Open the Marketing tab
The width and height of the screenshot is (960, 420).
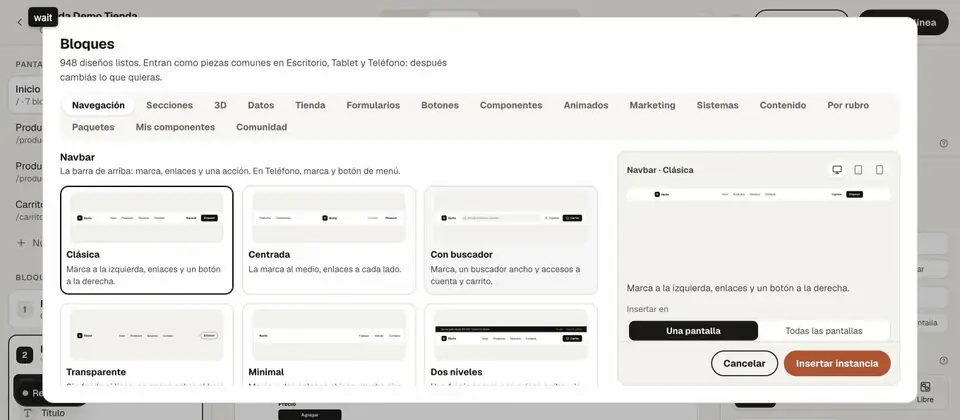[652, 105]
